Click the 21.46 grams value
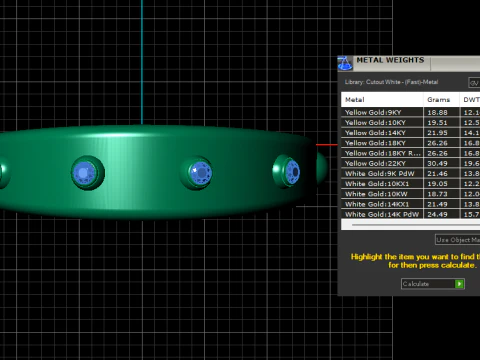The image size is (480, 360). point(437,174)
